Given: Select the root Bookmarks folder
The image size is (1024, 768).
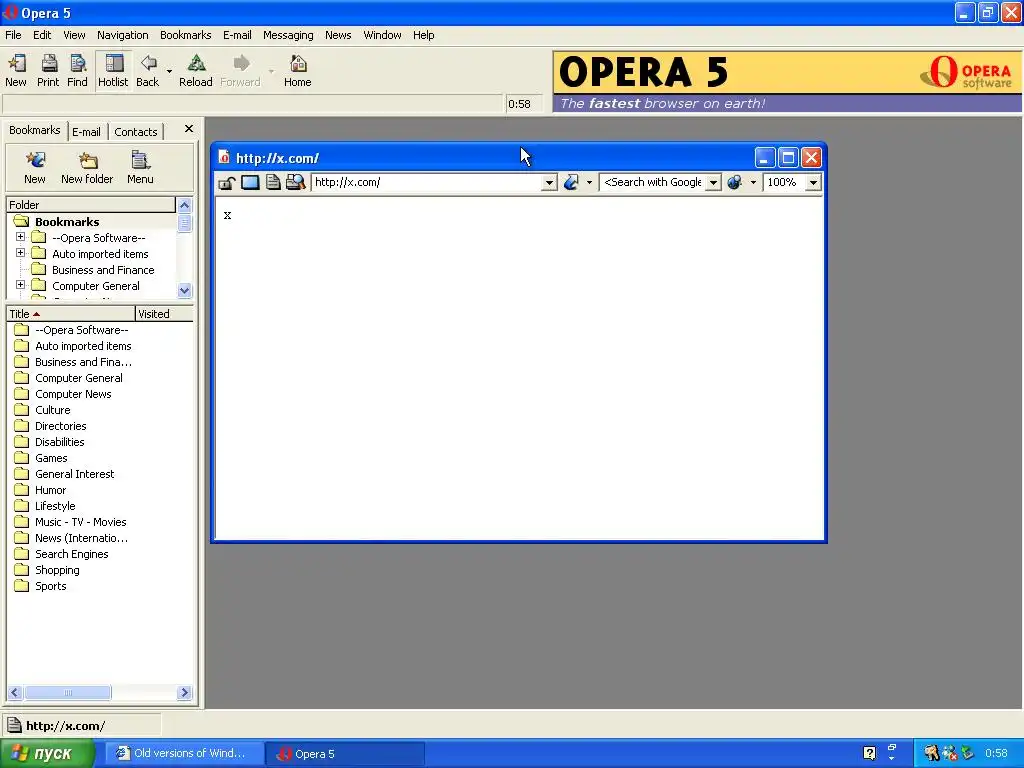Looking at the screenshot, I should coord(67,222).
